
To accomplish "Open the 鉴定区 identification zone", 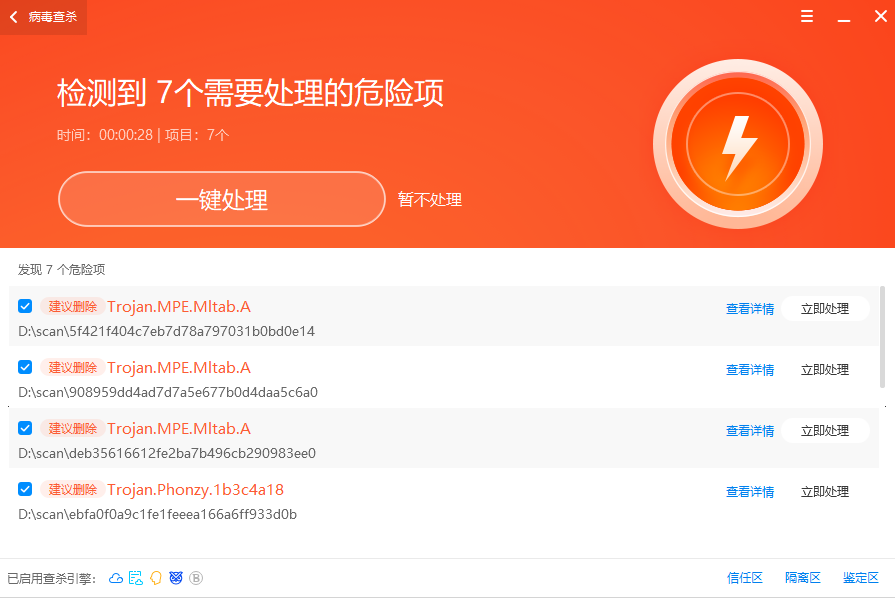I will (860, 578).
